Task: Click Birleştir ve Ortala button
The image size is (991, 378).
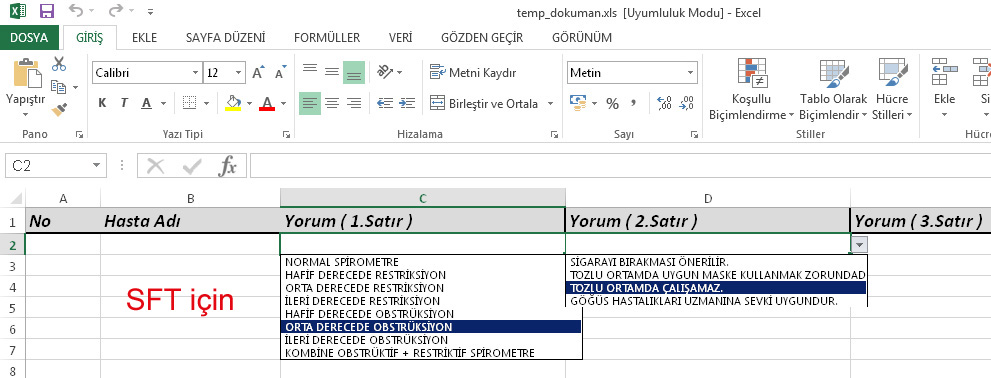Action: [484, 103]
